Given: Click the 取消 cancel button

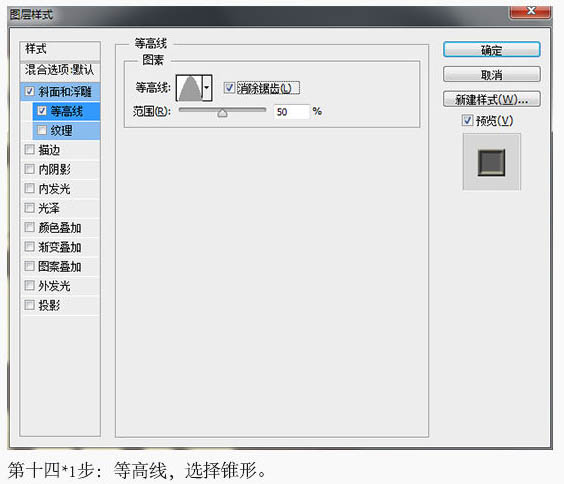Looking at the screenshot, I should pos(491,74).
